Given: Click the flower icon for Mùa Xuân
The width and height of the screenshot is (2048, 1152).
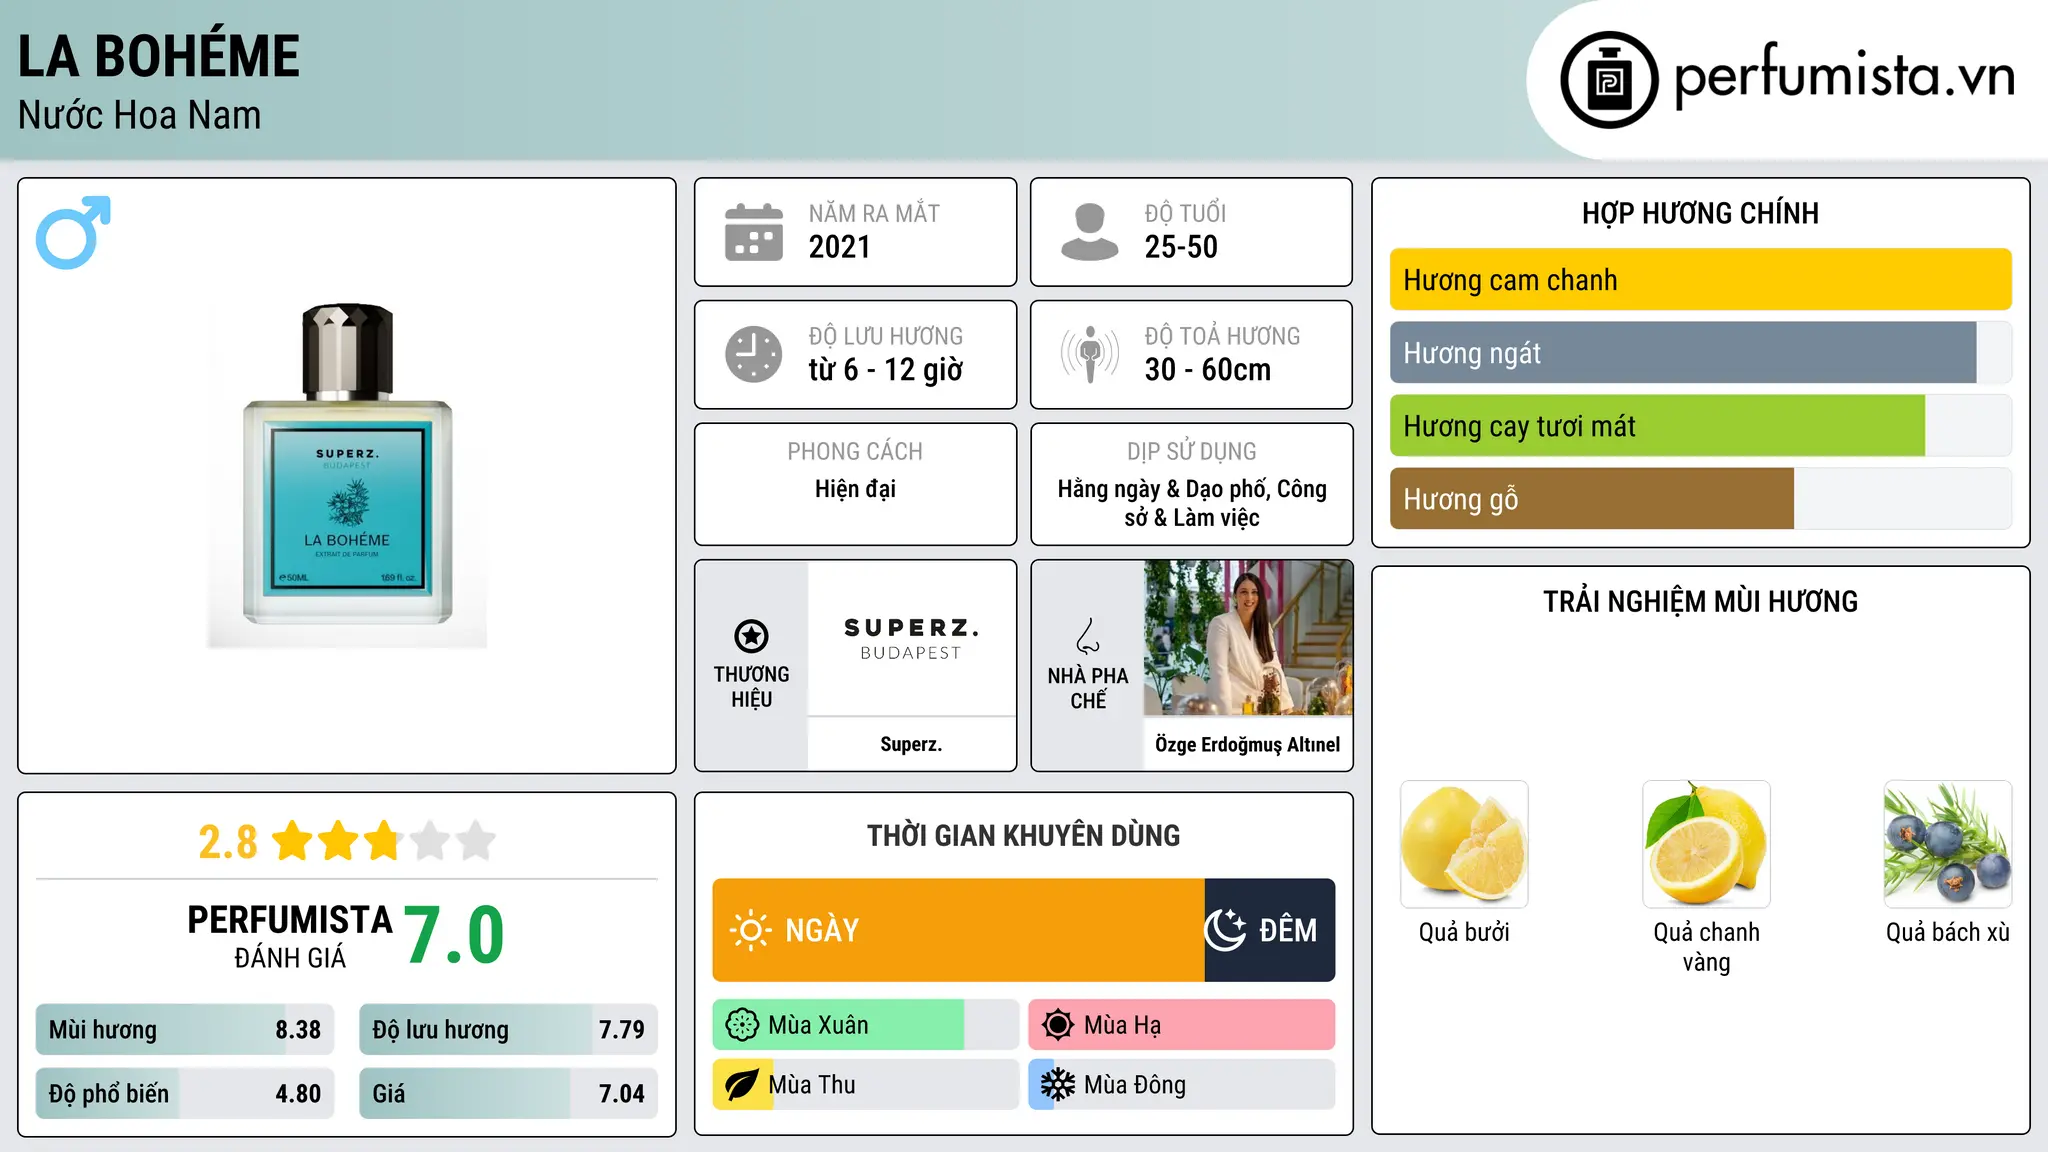Looking at the screenshot, I should pos(742,1025).
